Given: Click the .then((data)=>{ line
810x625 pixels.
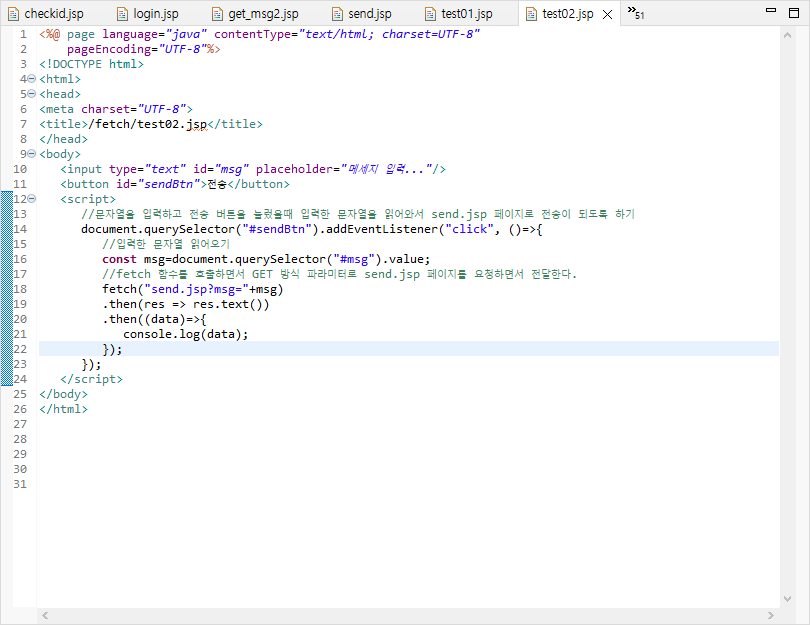Looking at the screenshot, I should coord(154,319).
